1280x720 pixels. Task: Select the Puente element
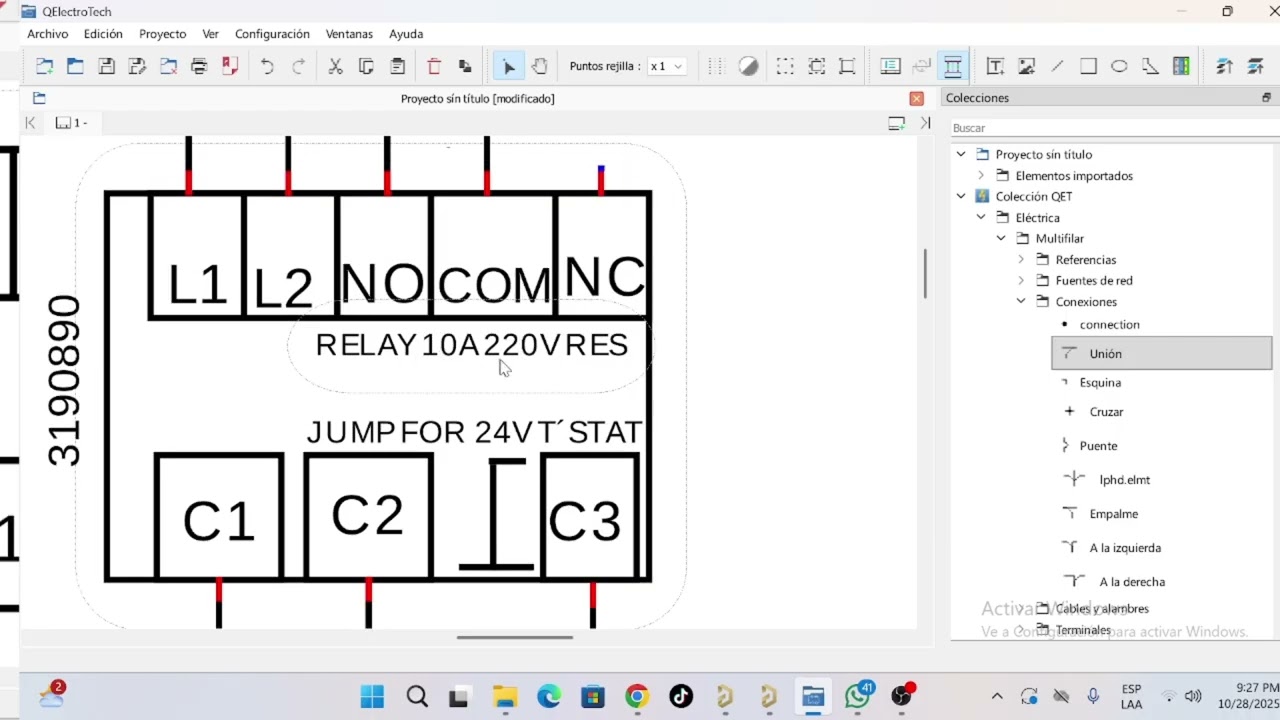(1098, 446)
